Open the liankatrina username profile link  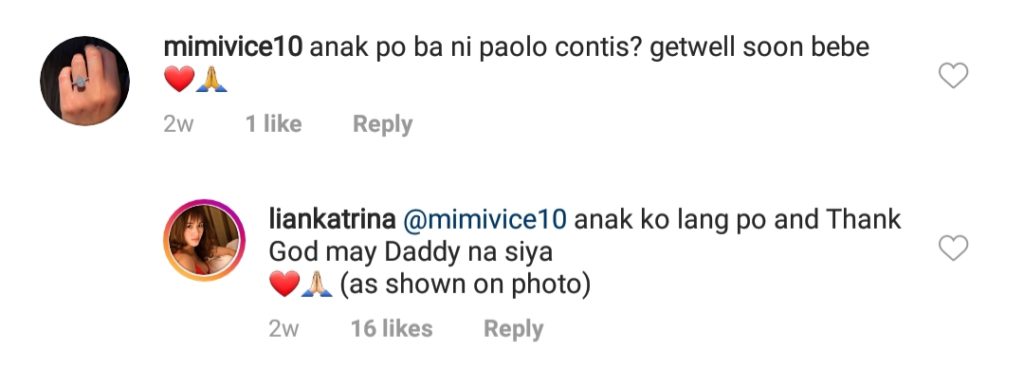332,220
